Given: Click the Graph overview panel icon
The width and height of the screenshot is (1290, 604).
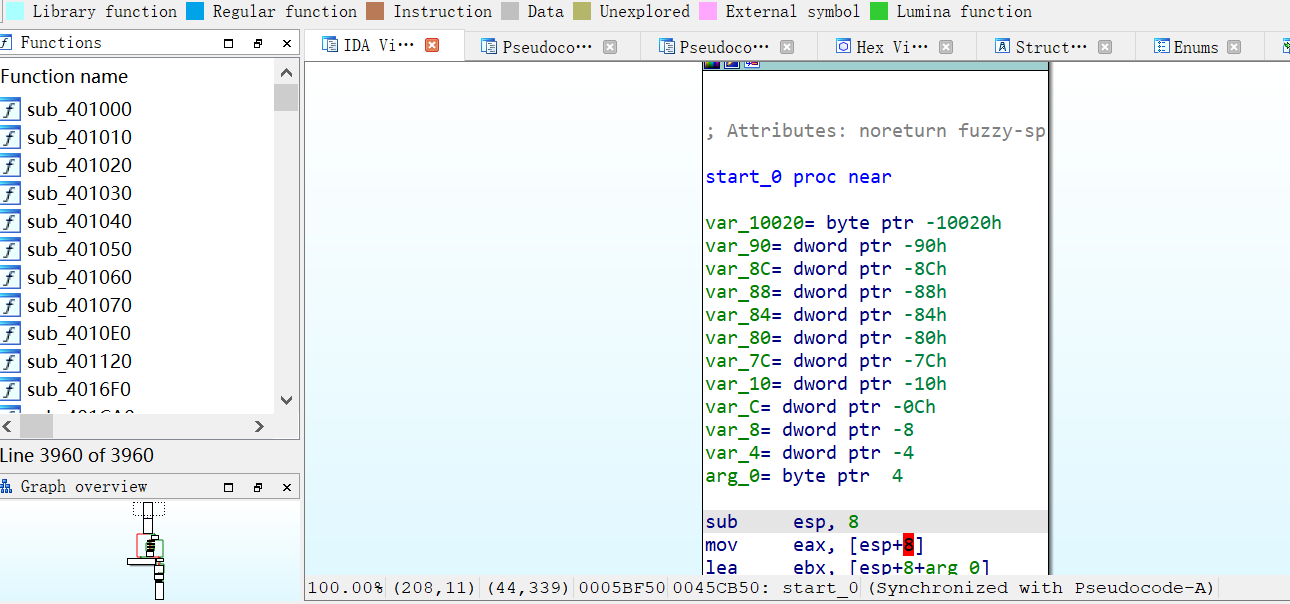Looking at the screenshot, I should [x=6, y=487].
